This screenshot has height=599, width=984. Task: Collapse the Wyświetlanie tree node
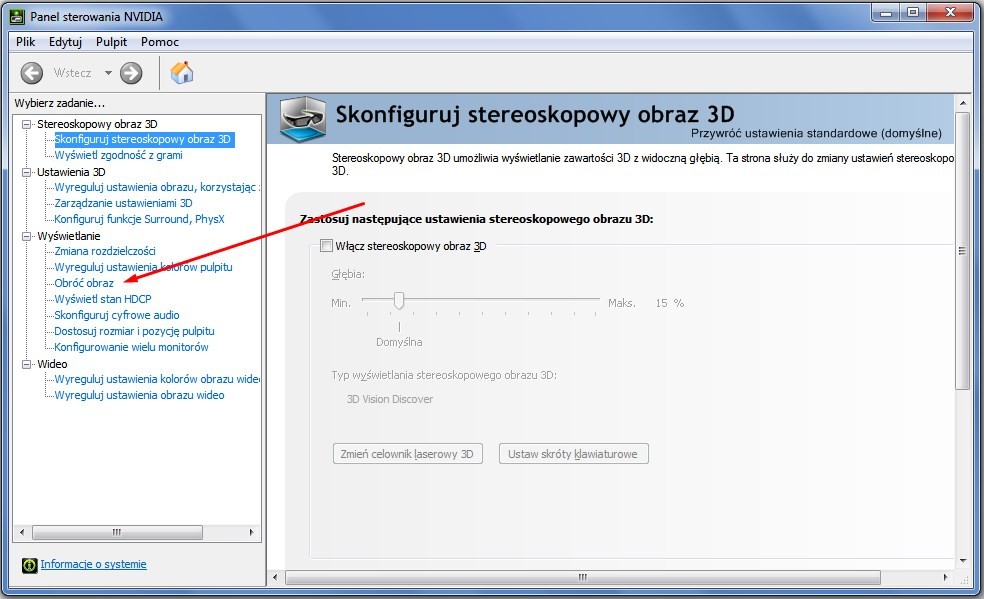[26, 236]
